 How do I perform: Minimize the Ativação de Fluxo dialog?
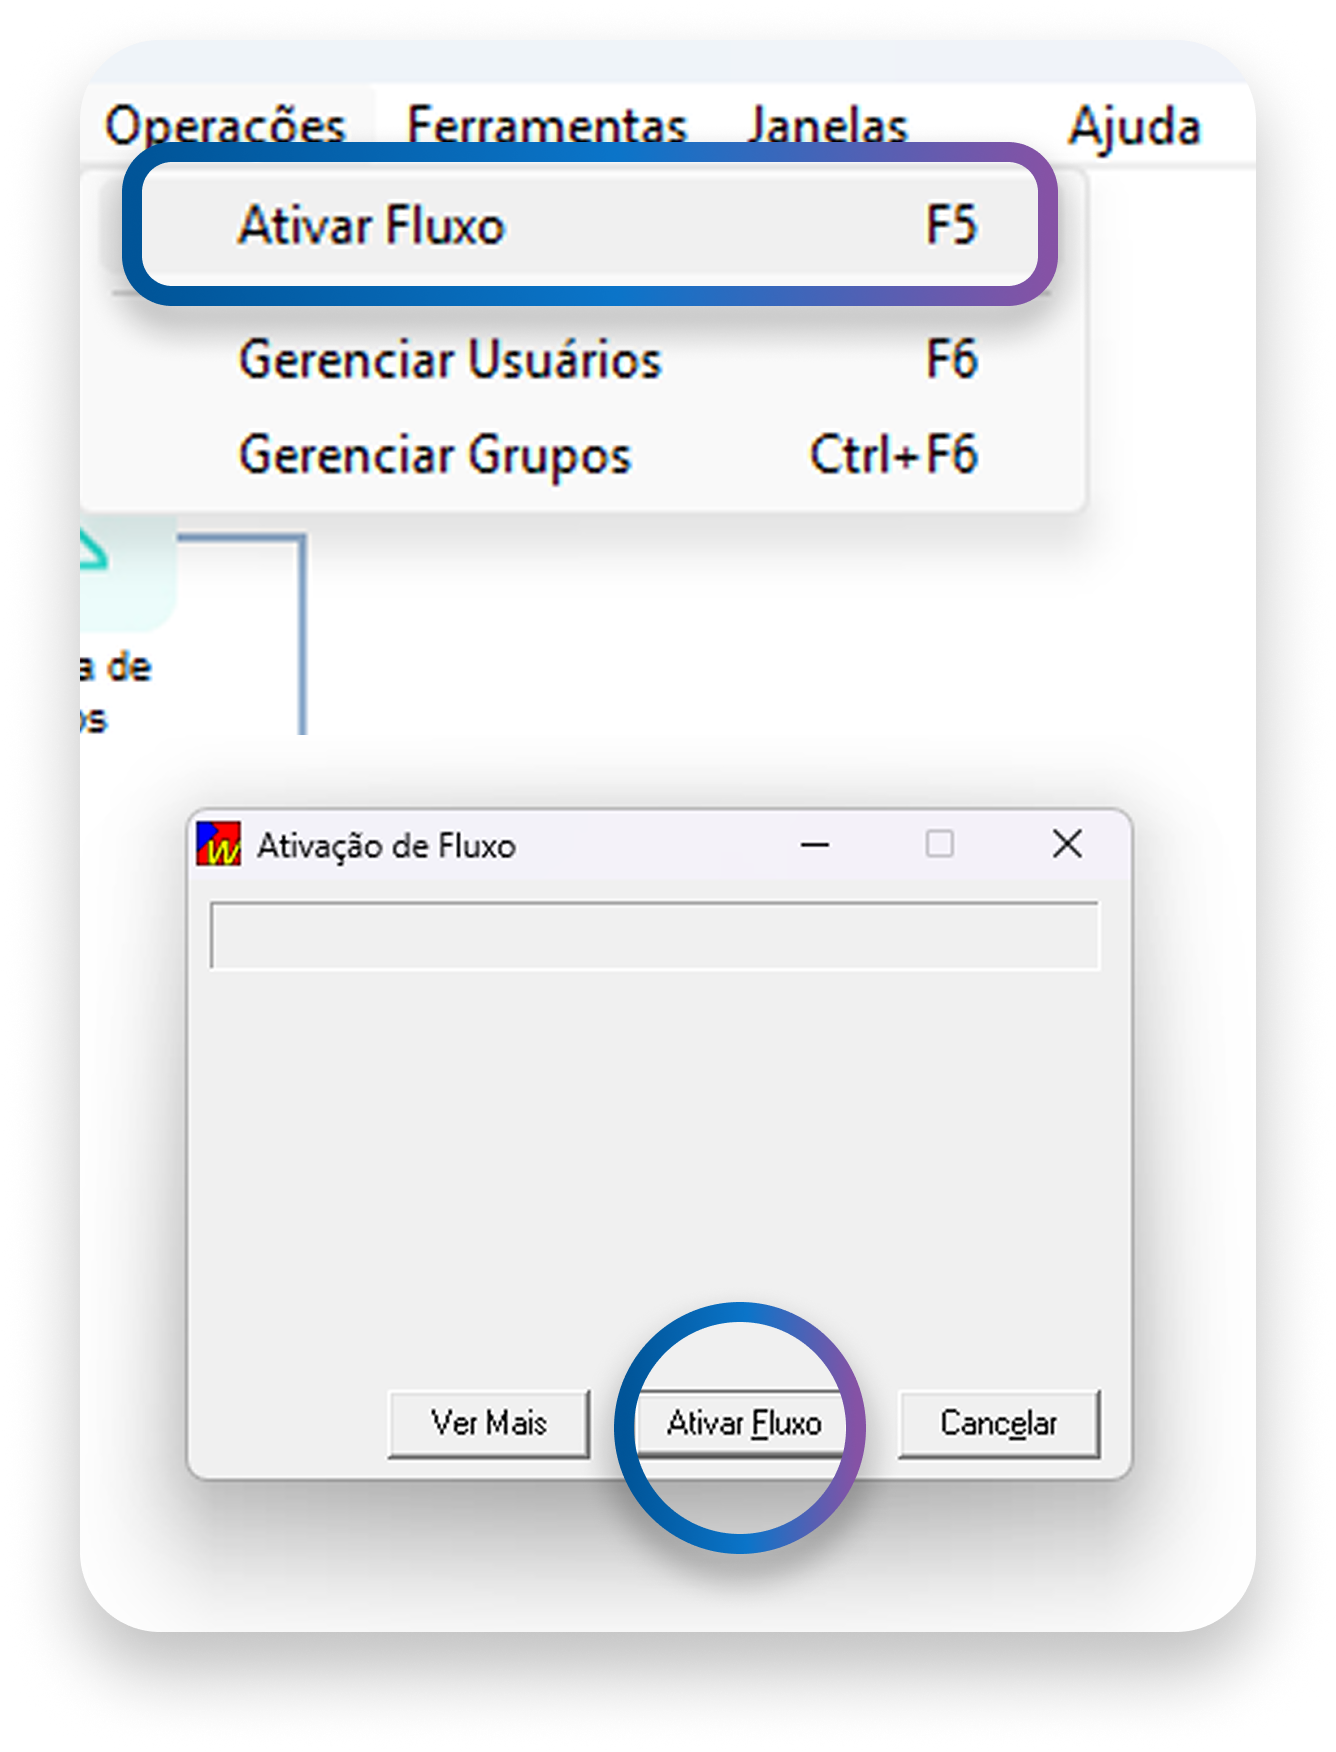point(815,845)
